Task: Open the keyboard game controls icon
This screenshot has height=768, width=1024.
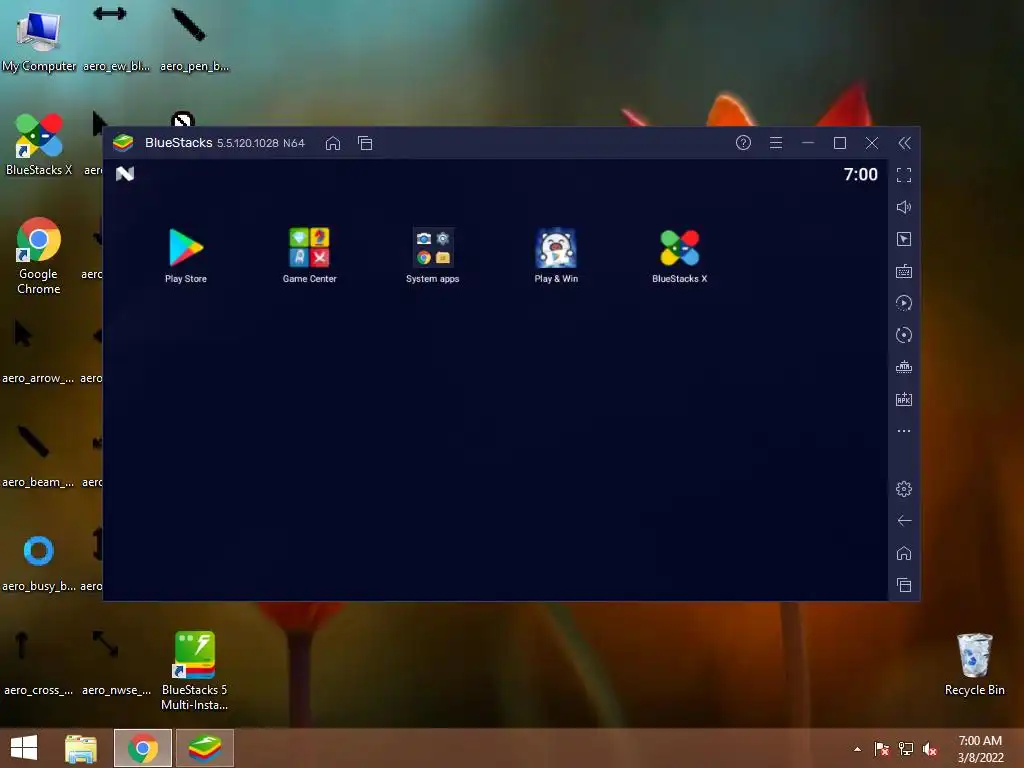Action: 904,271
